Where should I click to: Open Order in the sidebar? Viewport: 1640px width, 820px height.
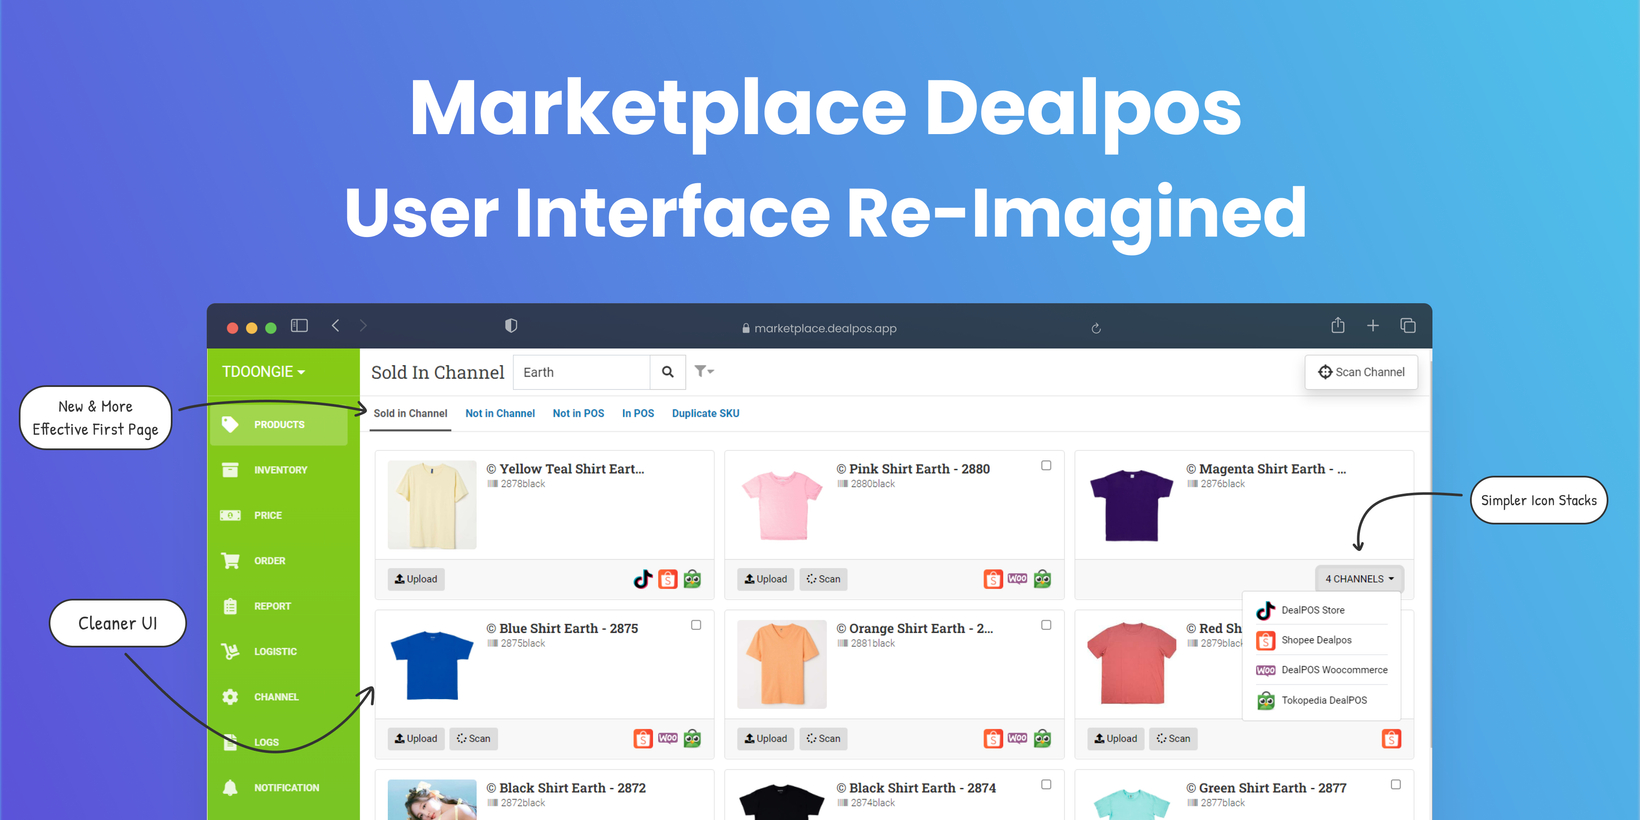pos(279,561)
